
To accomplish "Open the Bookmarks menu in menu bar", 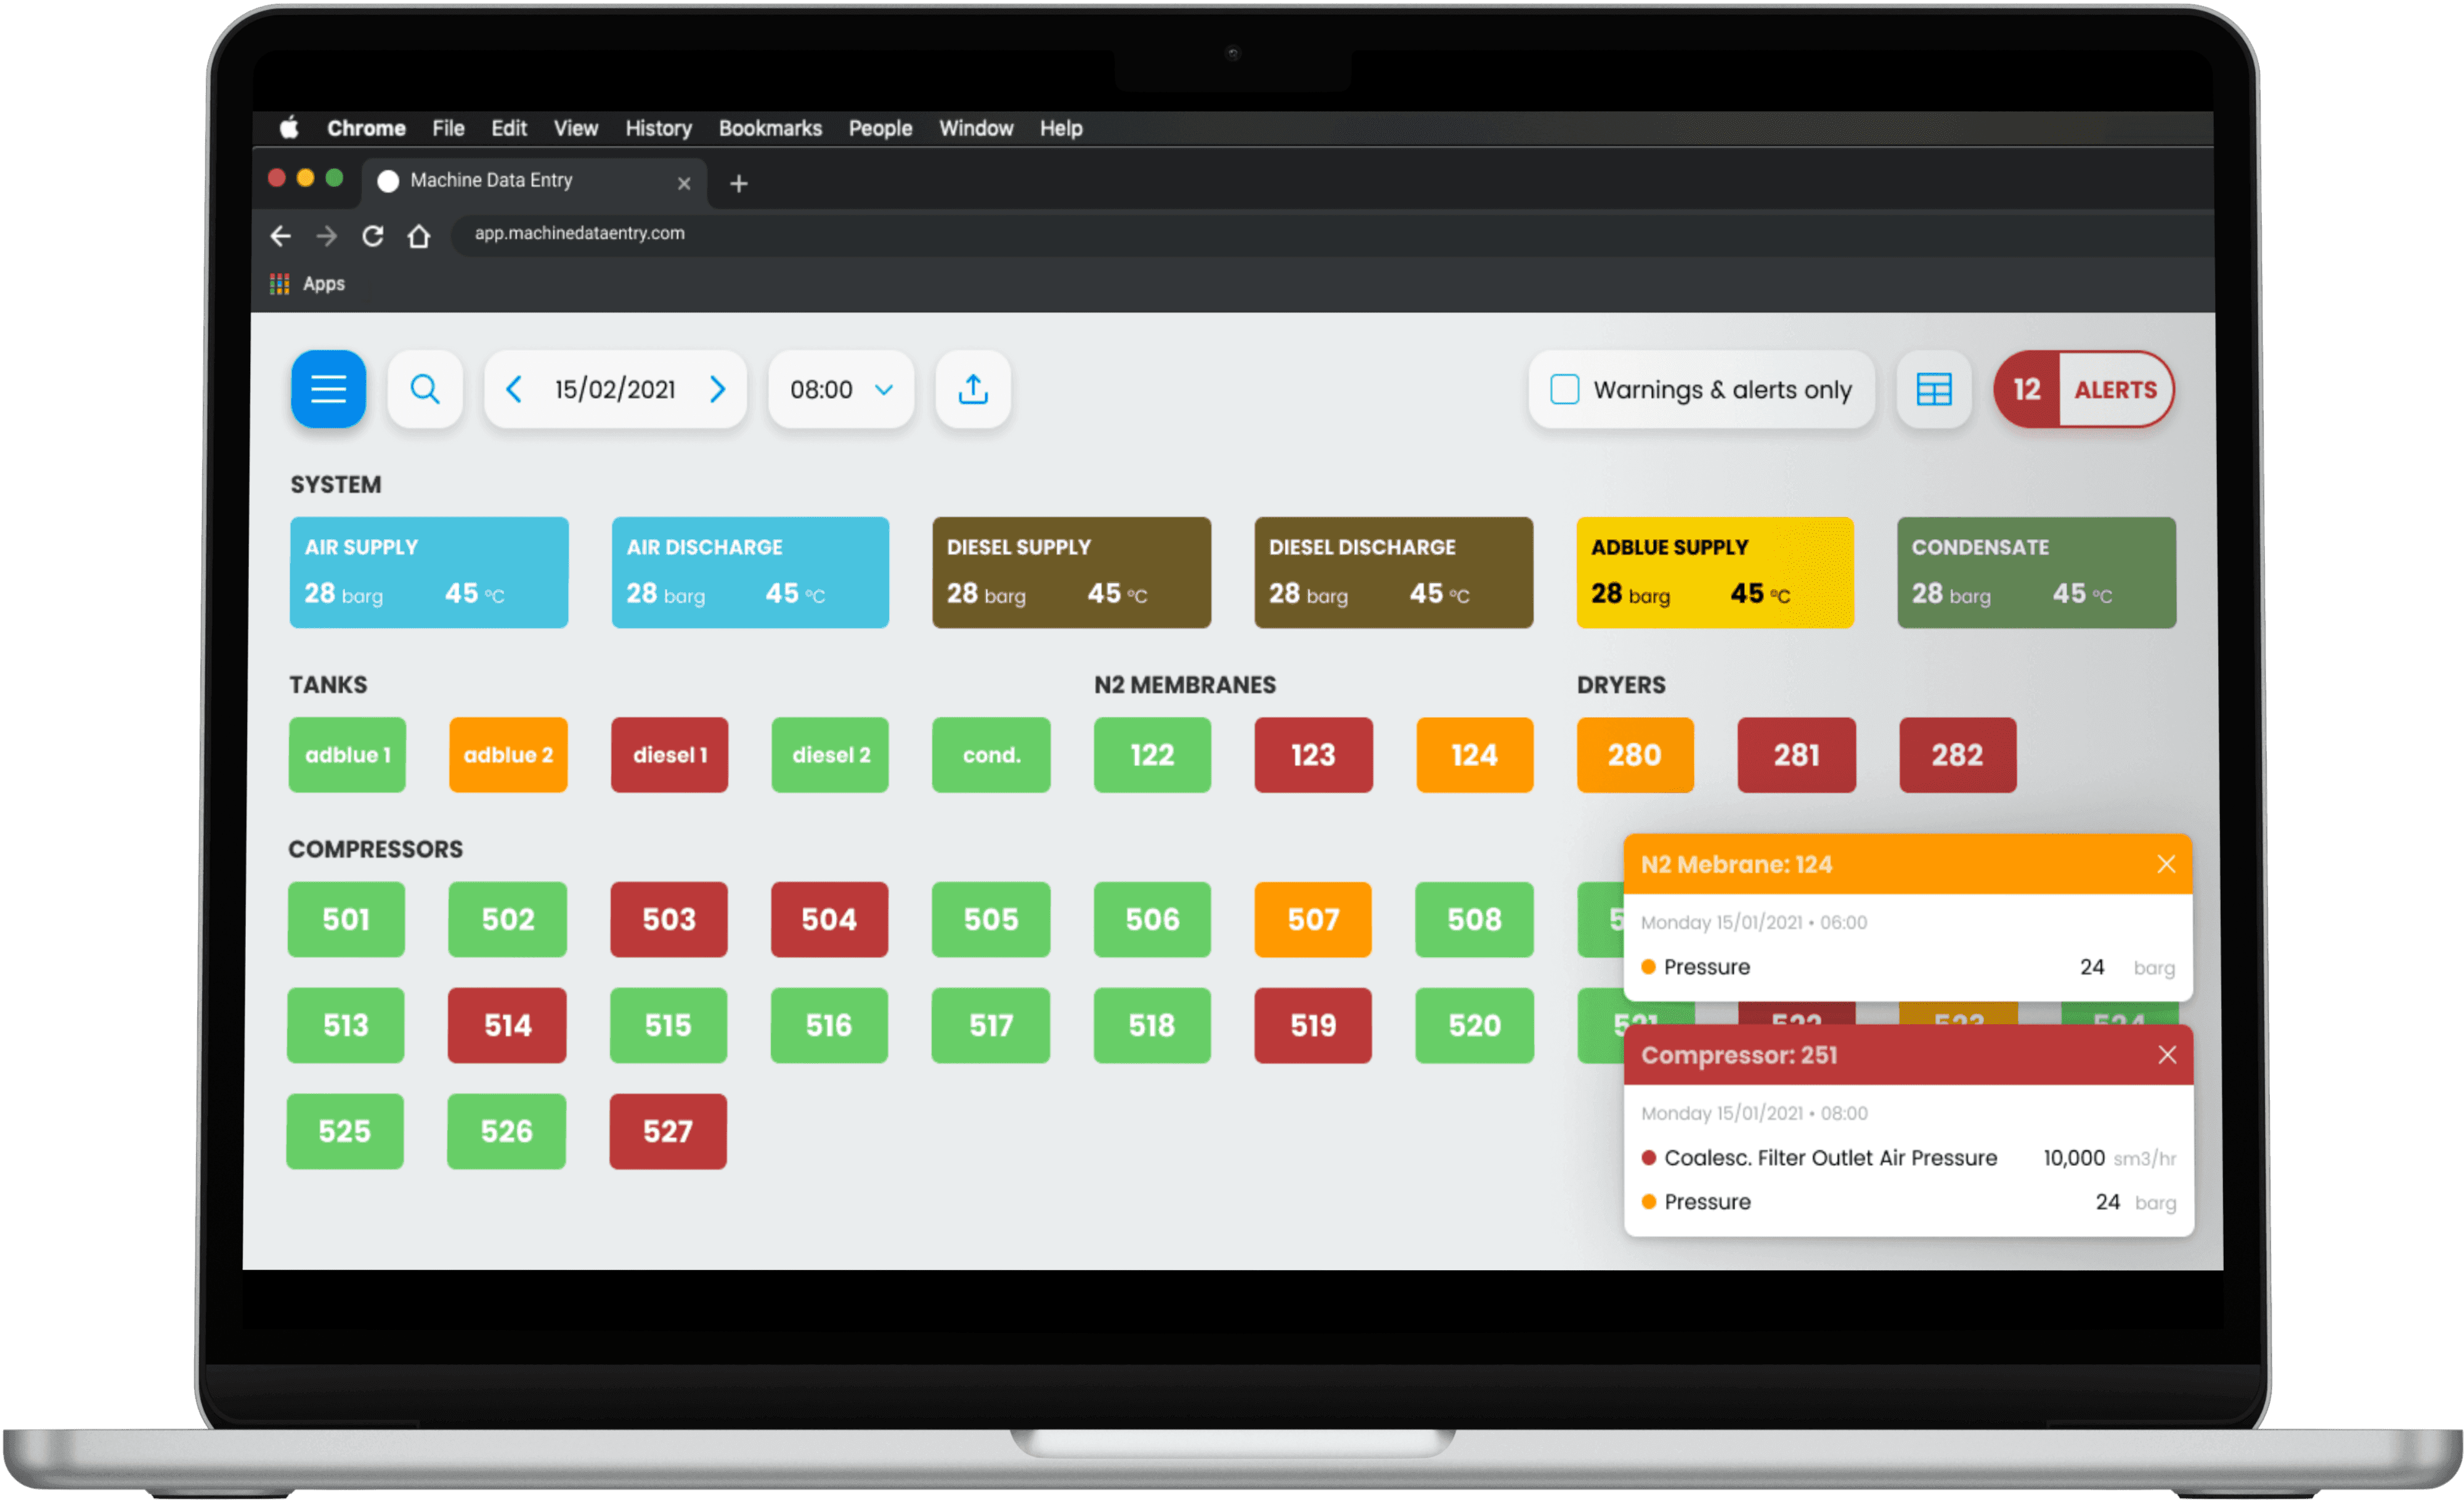I will (769, 128).
